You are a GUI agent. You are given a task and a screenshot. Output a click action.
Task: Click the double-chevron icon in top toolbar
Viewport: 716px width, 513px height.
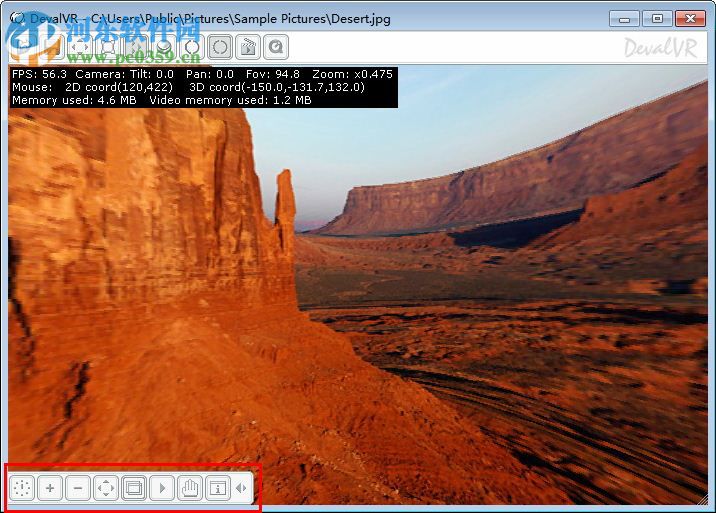coord(136,47)
